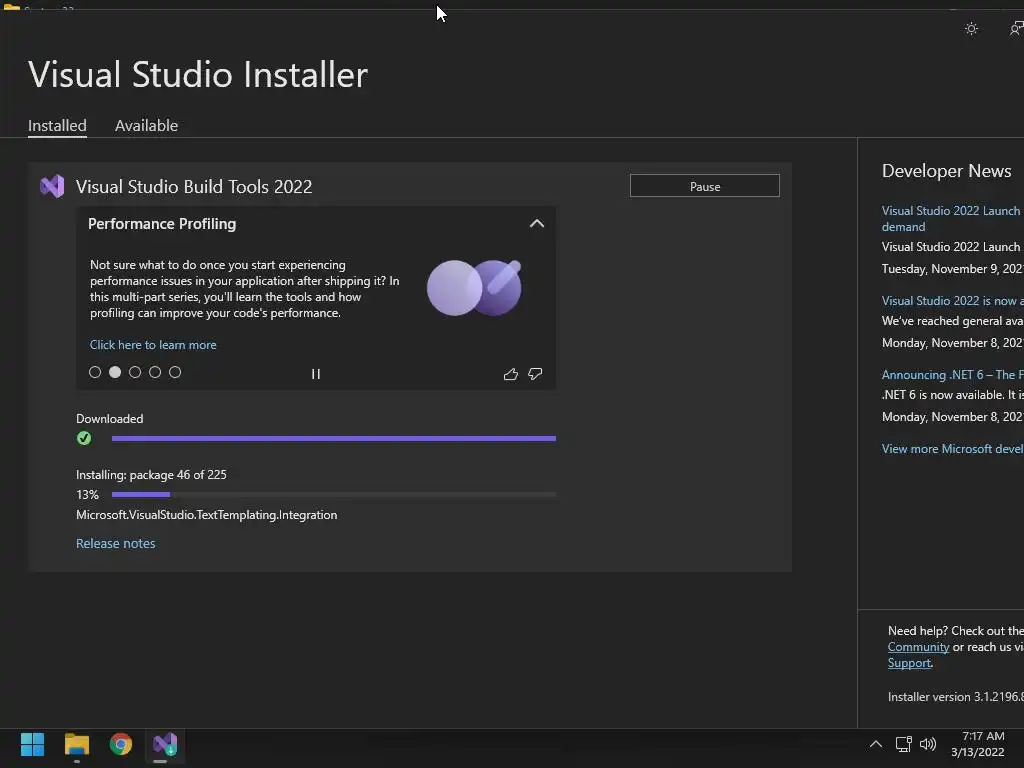Viewport: 1024px width, 768px height.
Task: Switch to the Available tab
Action: tap(146, 125)
